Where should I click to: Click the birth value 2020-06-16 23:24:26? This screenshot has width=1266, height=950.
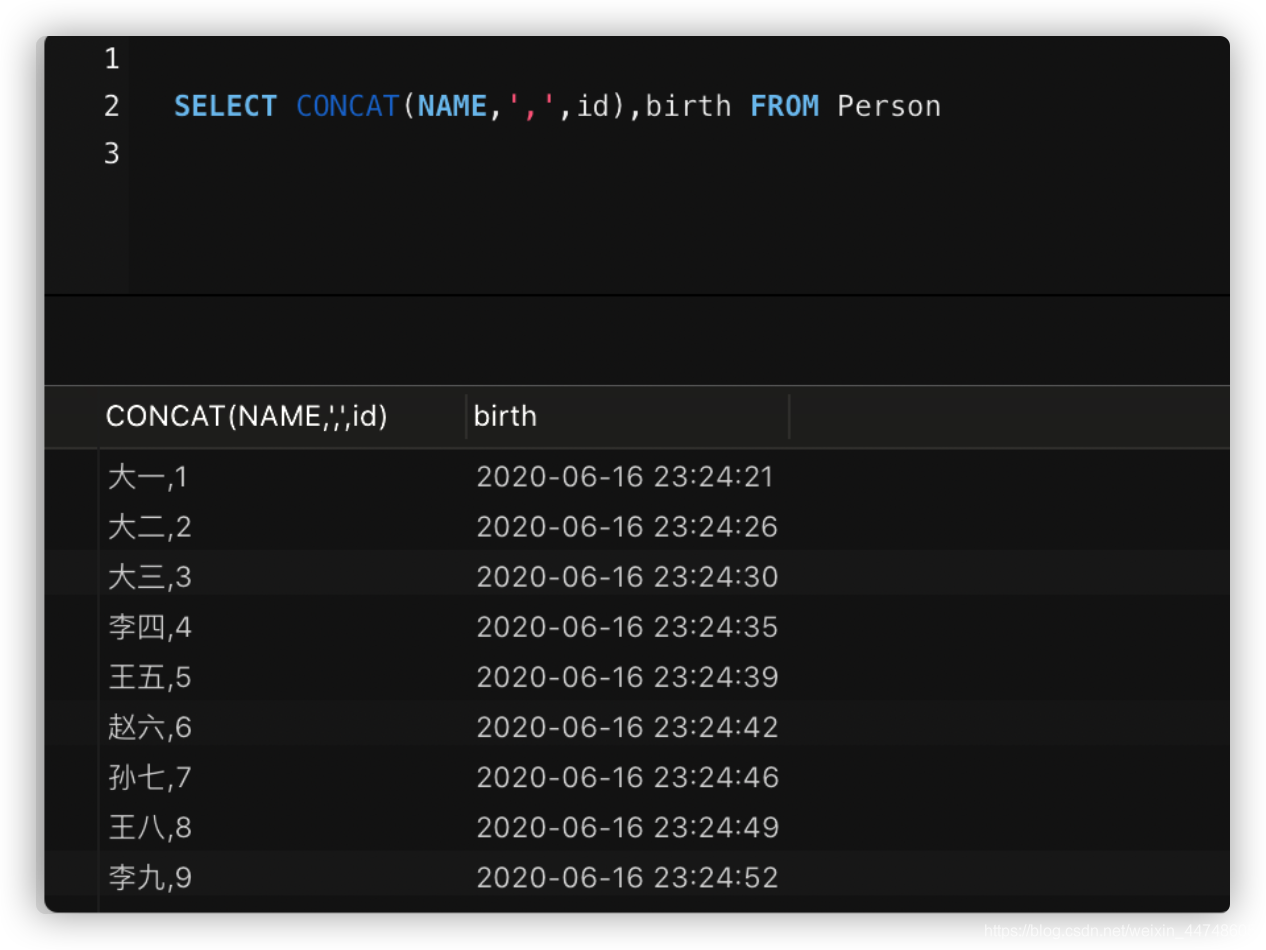[627, 527]
